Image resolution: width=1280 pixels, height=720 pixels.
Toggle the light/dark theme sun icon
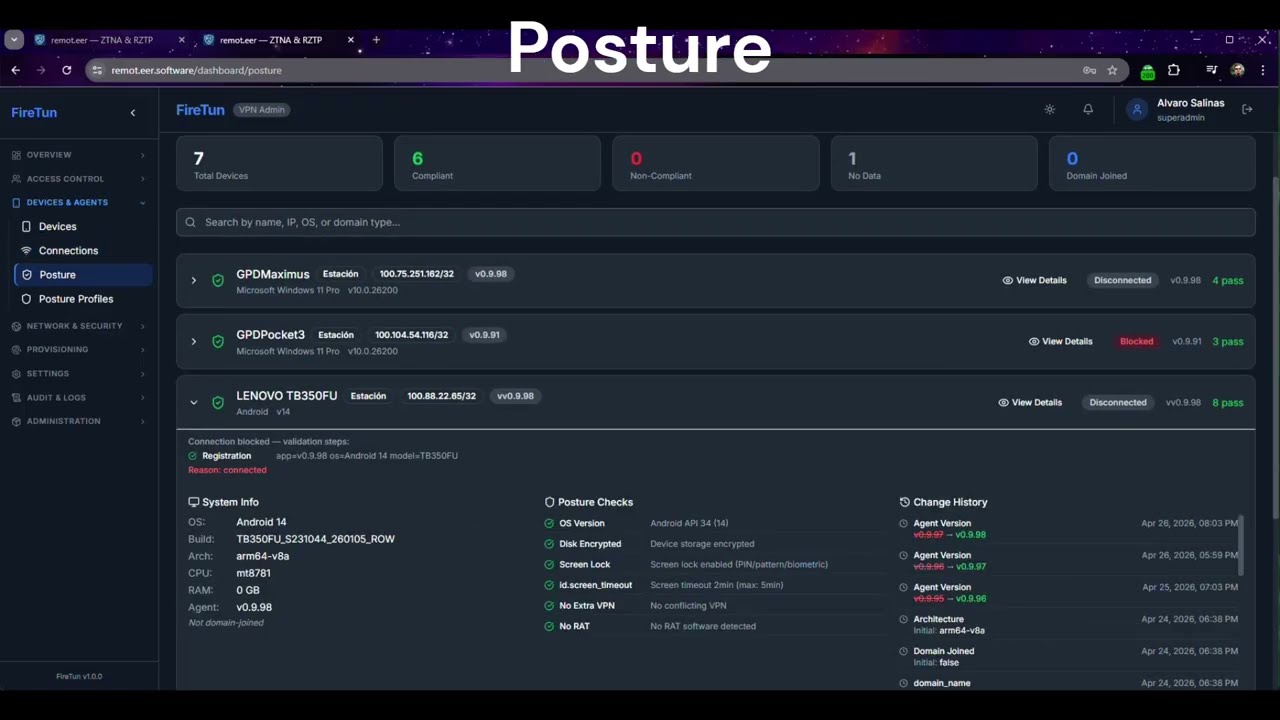[1049, 109]
